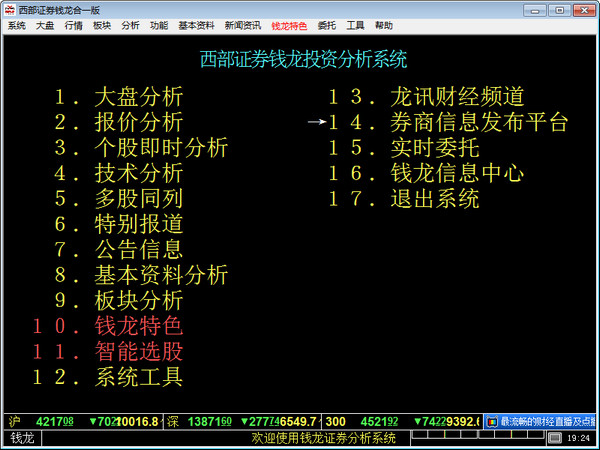Choose 15. 实时委托 option
The height and width of the screenshot is (450, 600).
(404, 148)
